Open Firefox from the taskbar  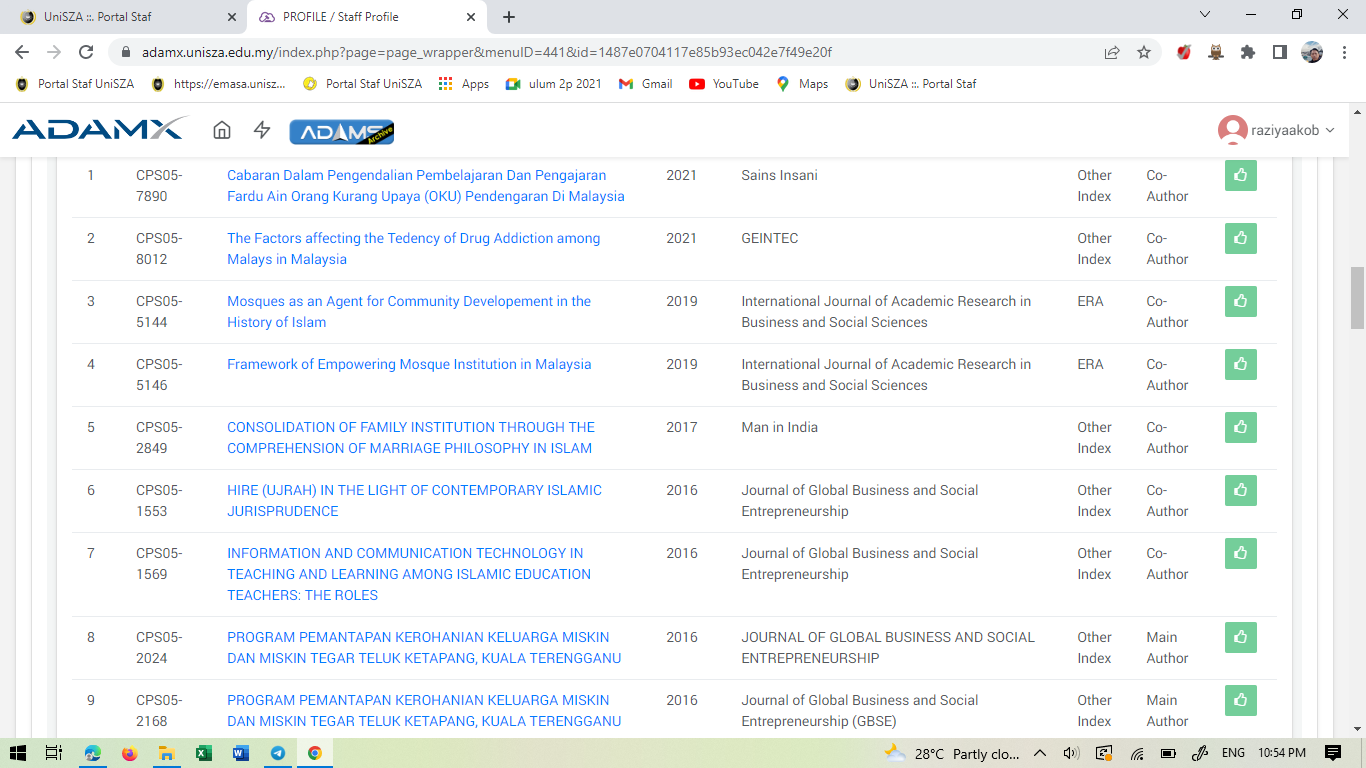(x=129, y=753)
